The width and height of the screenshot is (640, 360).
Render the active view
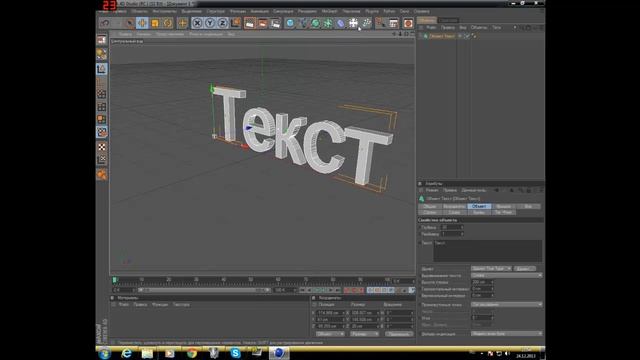pos(249,23)
